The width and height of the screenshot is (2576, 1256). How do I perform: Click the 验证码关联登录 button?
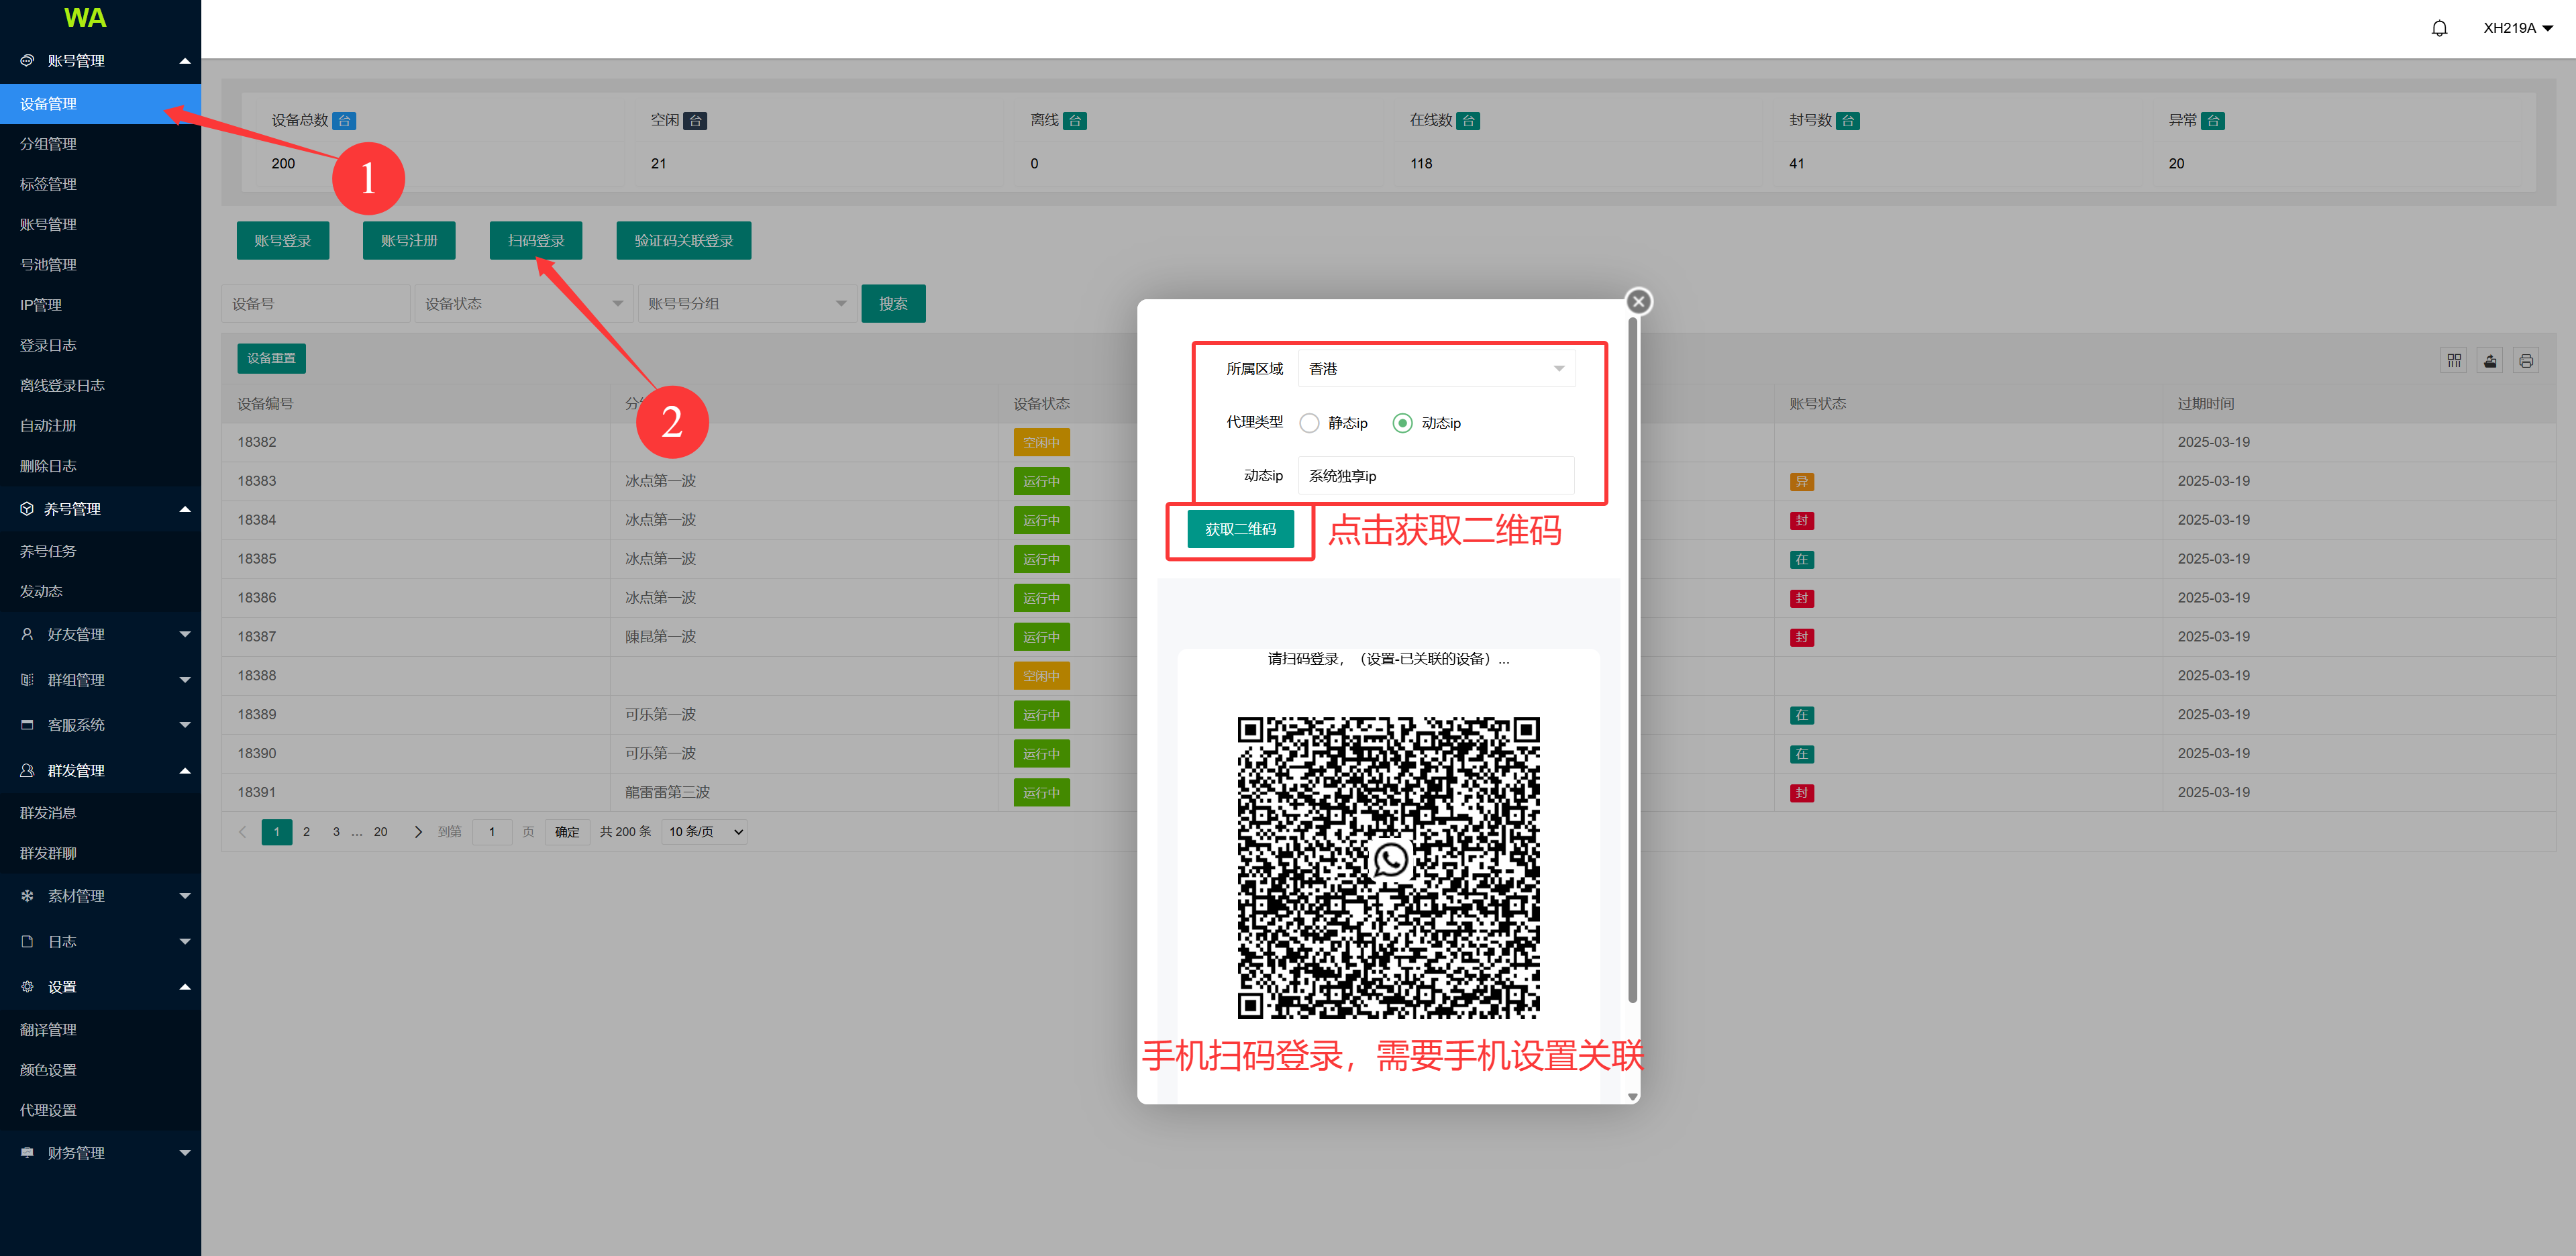point(683,241)
